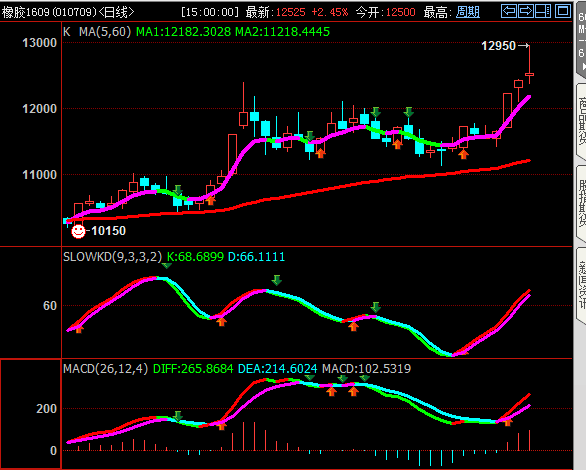Select the DEA:214.6024 value
The image size is (586, 470).
click(278, 369)
